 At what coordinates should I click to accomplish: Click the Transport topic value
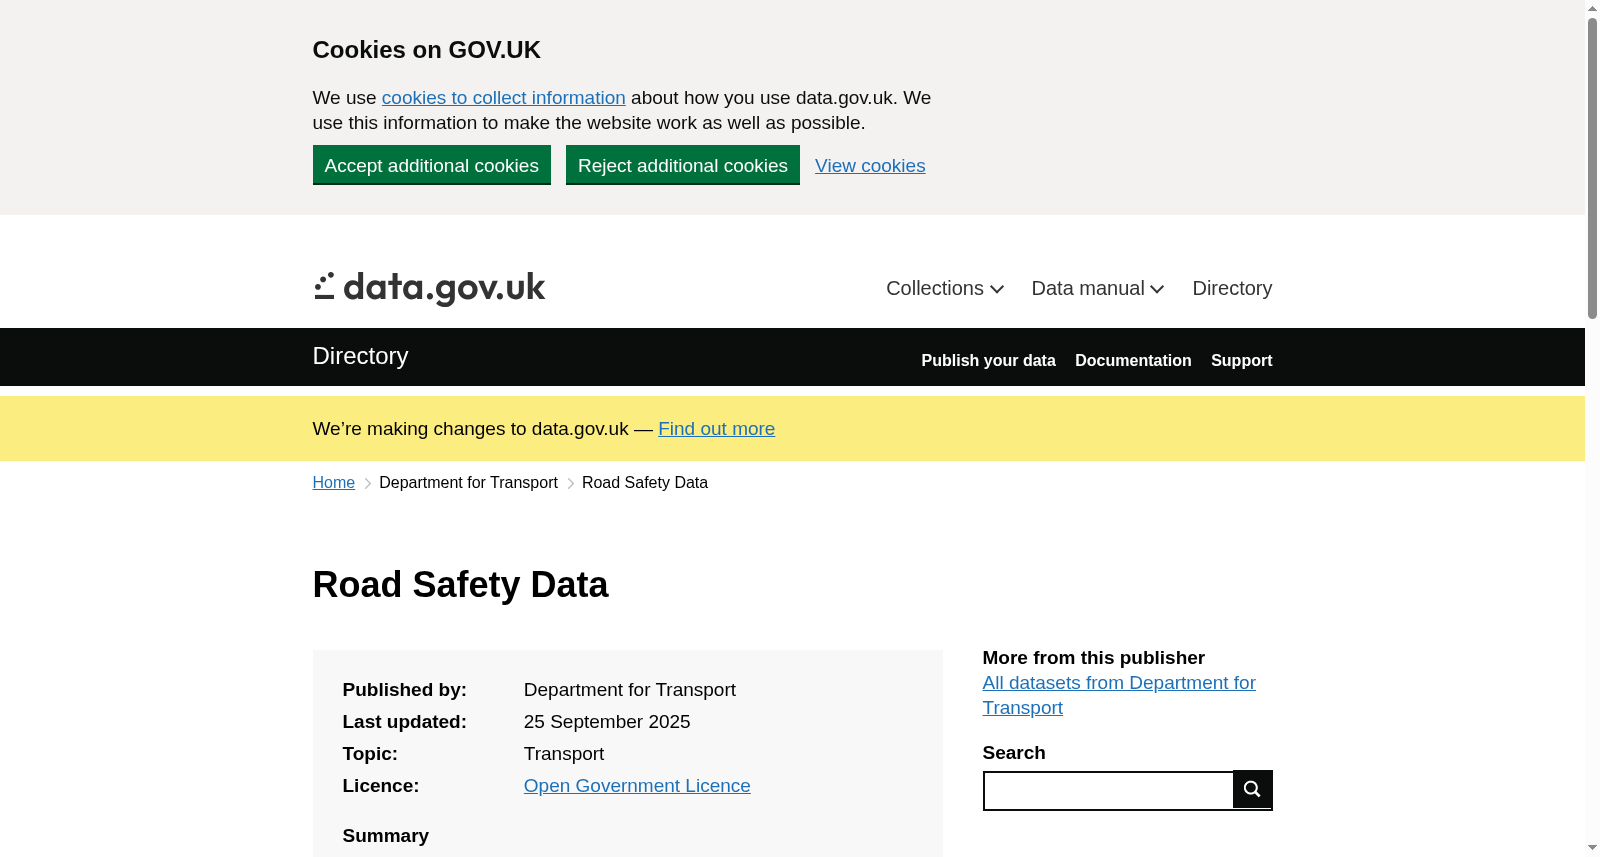(564, 754)
